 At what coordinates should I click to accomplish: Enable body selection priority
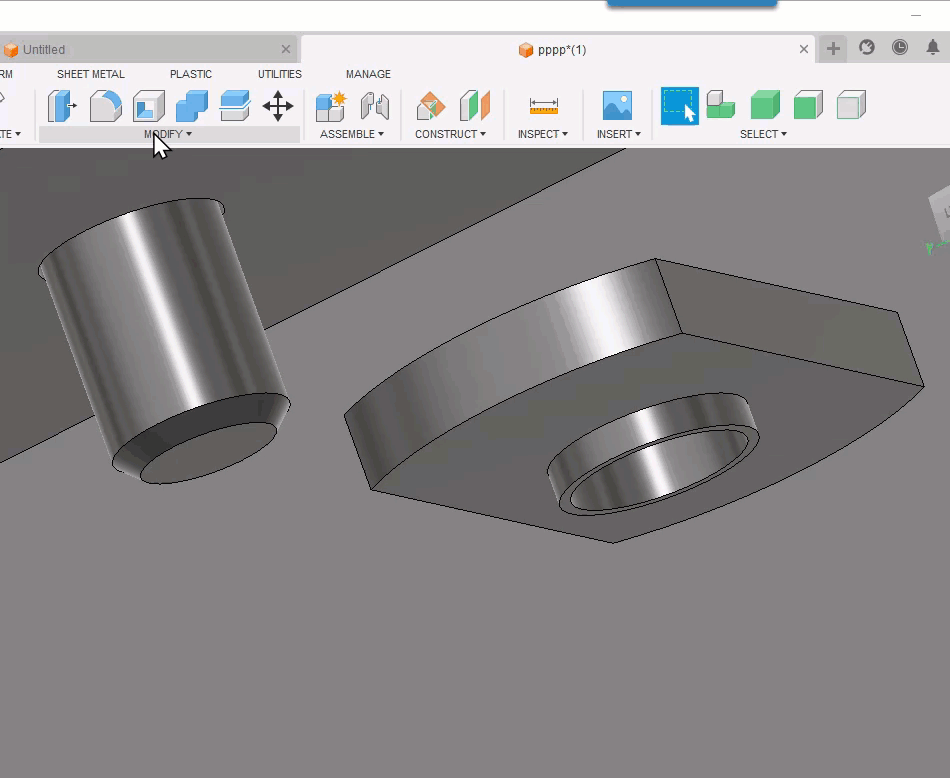click(x=765, y=106)
